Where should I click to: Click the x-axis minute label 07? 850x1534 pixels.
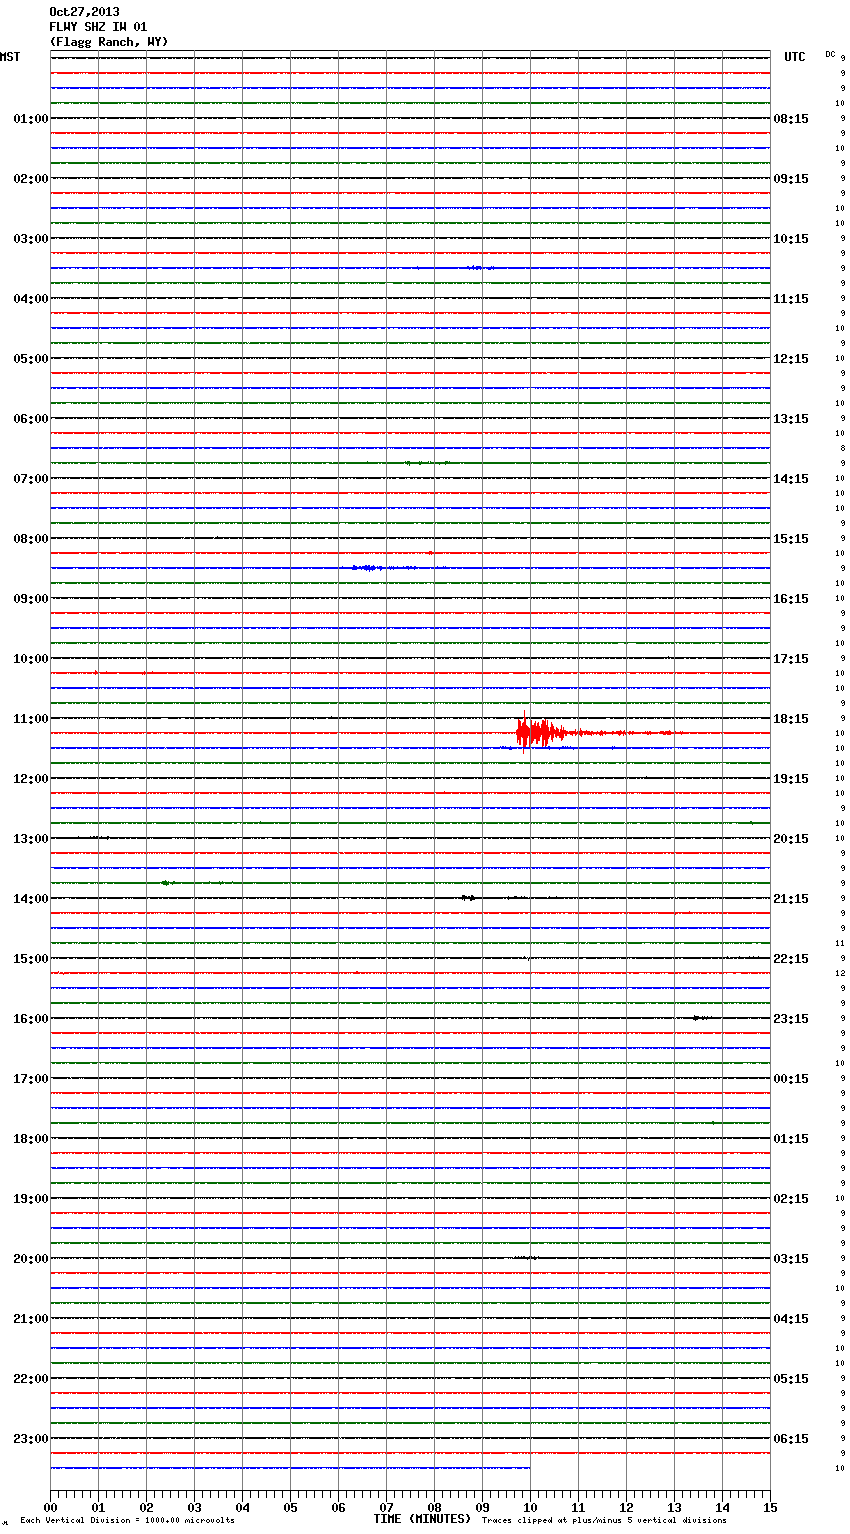coord(386,1507)
